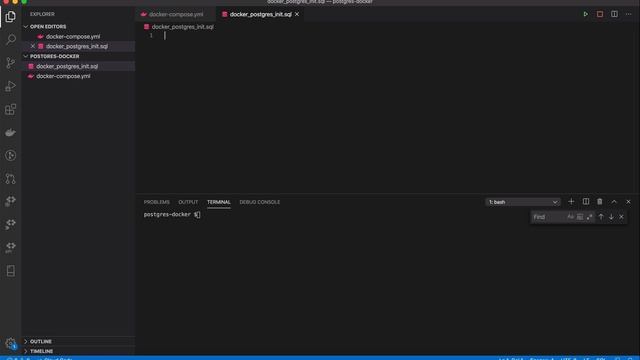This screenshot has width=640, height=360.
Task: Open the Extensions view
Action: click(11, 109)
